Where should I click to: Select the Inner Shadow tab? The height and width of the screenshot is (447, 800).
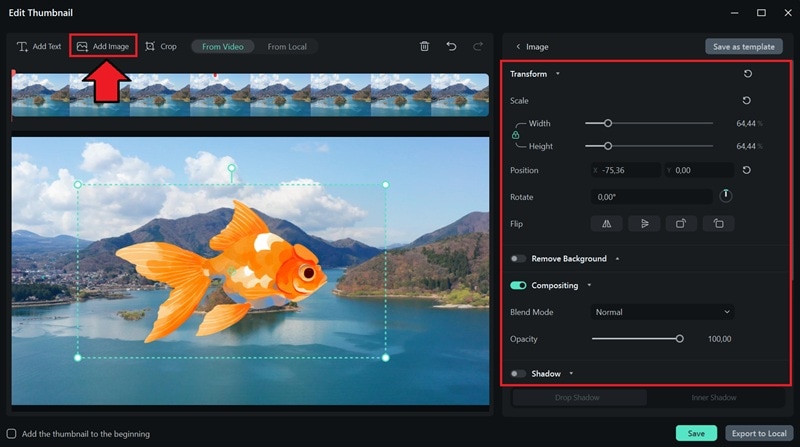click(714, 398)
